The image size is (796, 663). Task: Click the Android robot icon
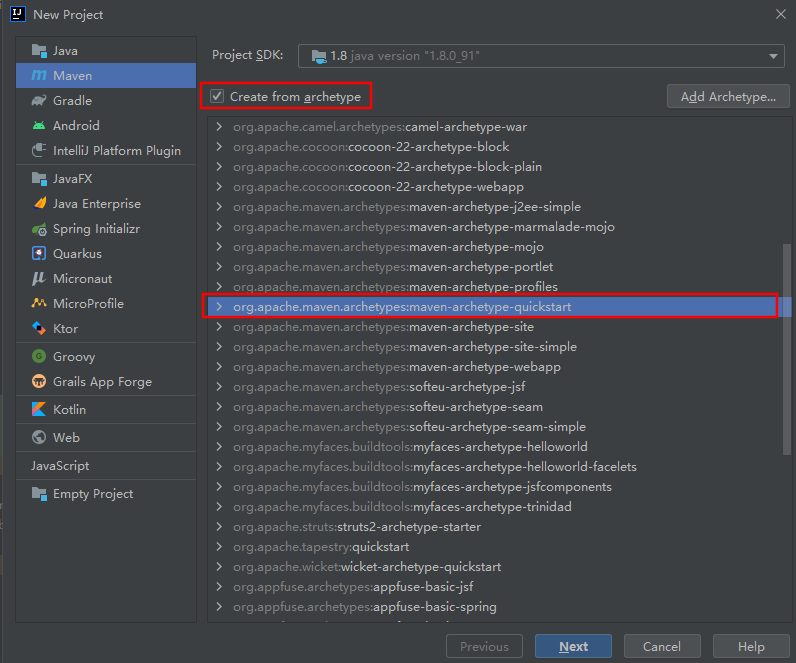(x=39, y=125)
